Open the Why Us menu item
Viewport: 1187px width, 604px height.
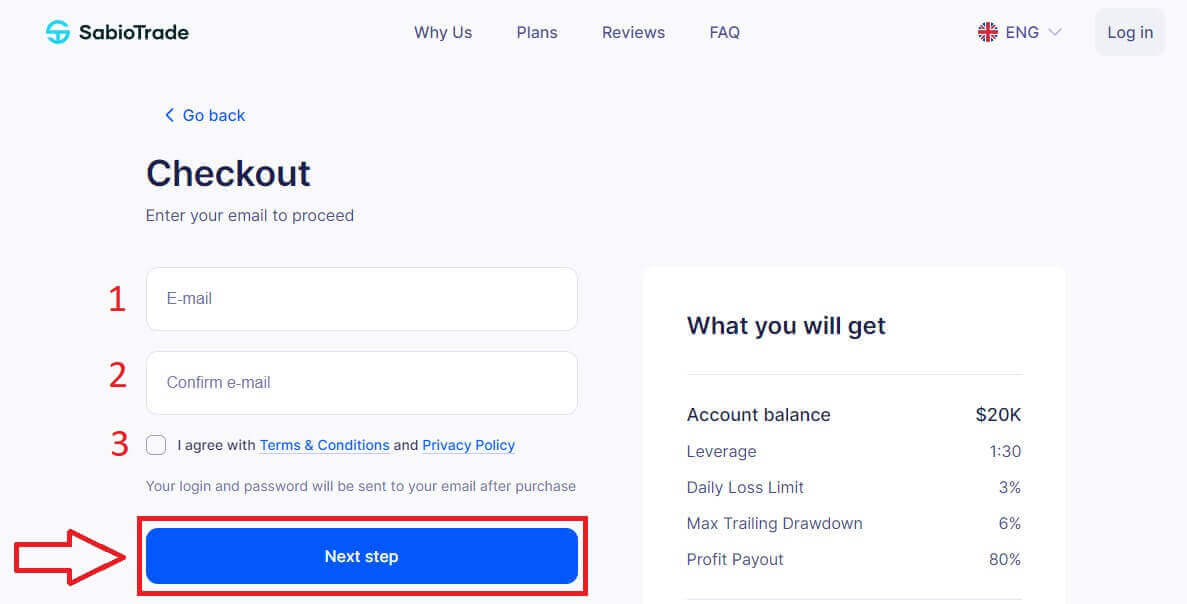click(443, 32)
